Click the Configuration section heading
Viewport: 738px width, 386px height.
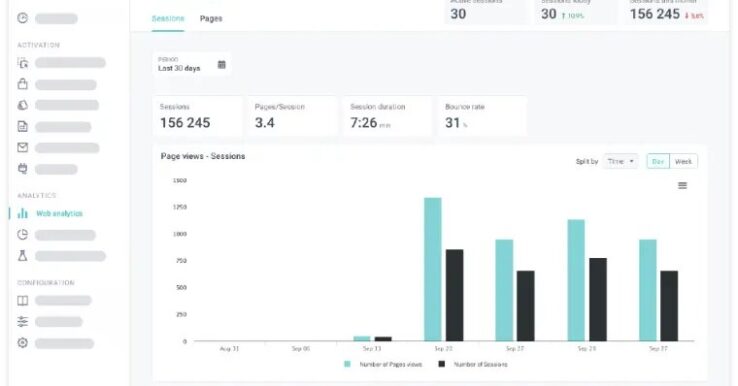[x=46, y=283]
